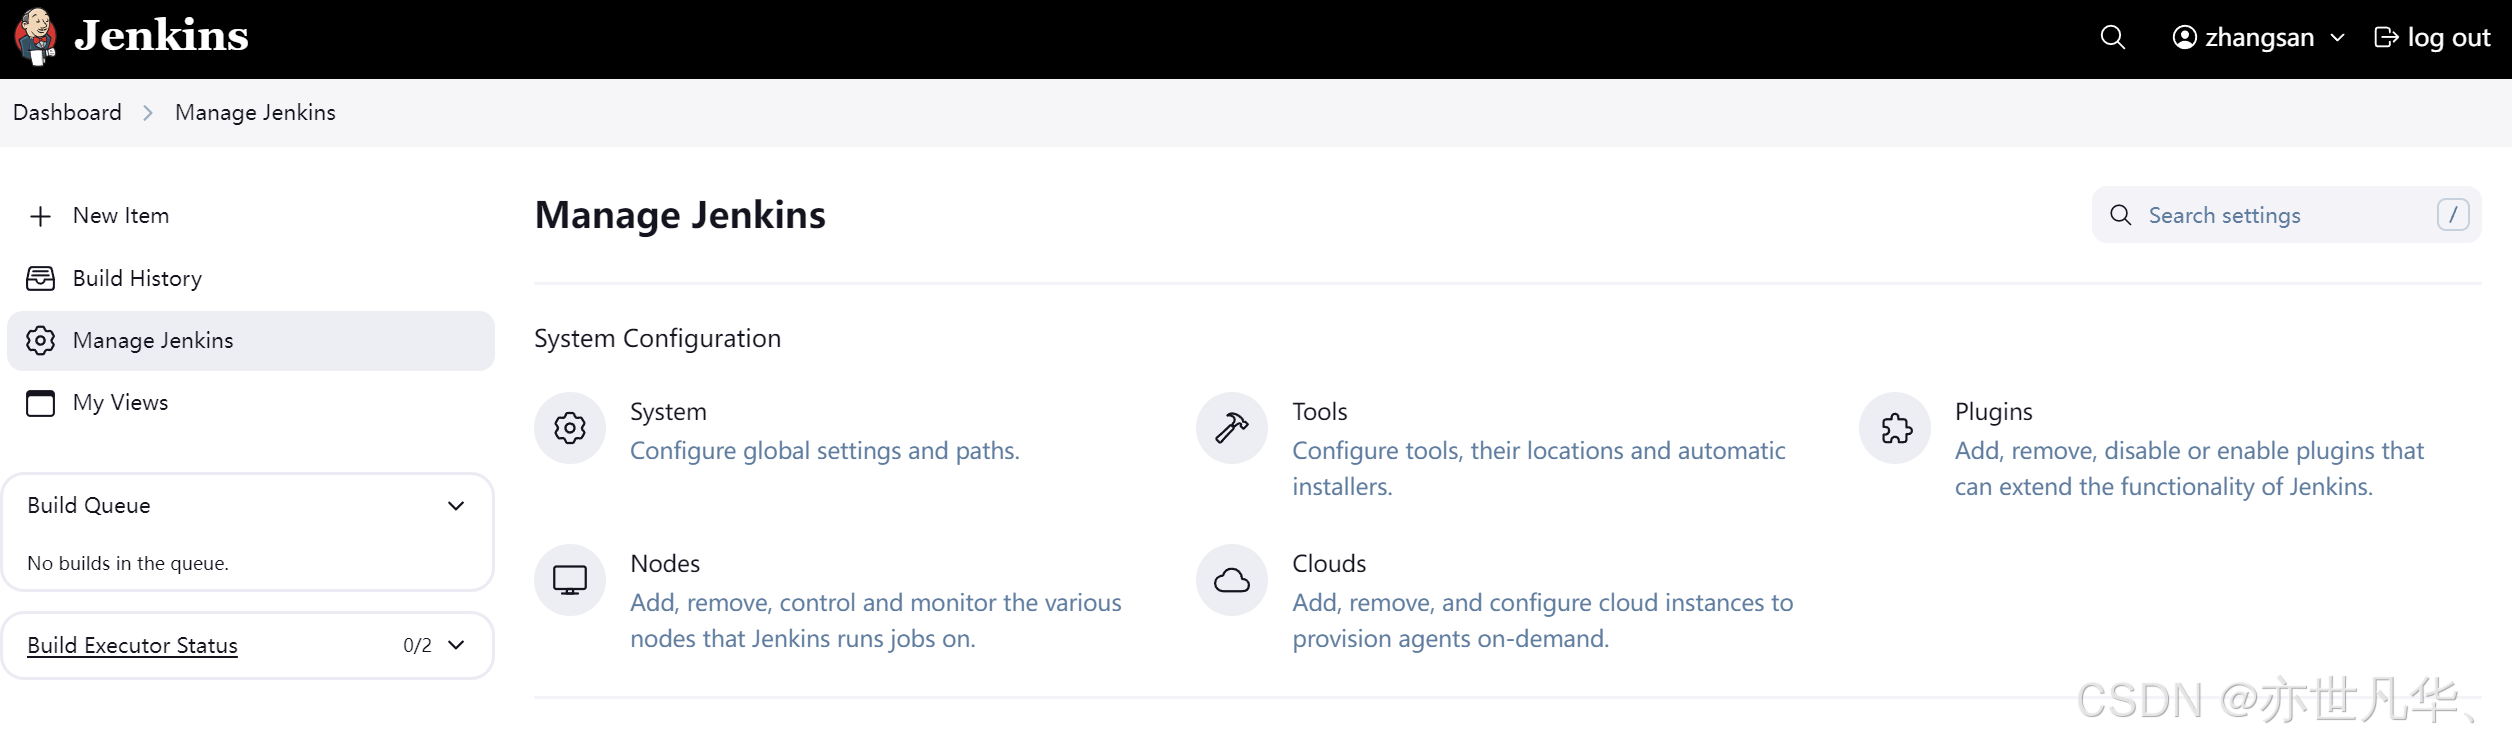Open the Clouds configuration title
The width and height of the screenshot is (2512, 741).
coord(1329,564)
